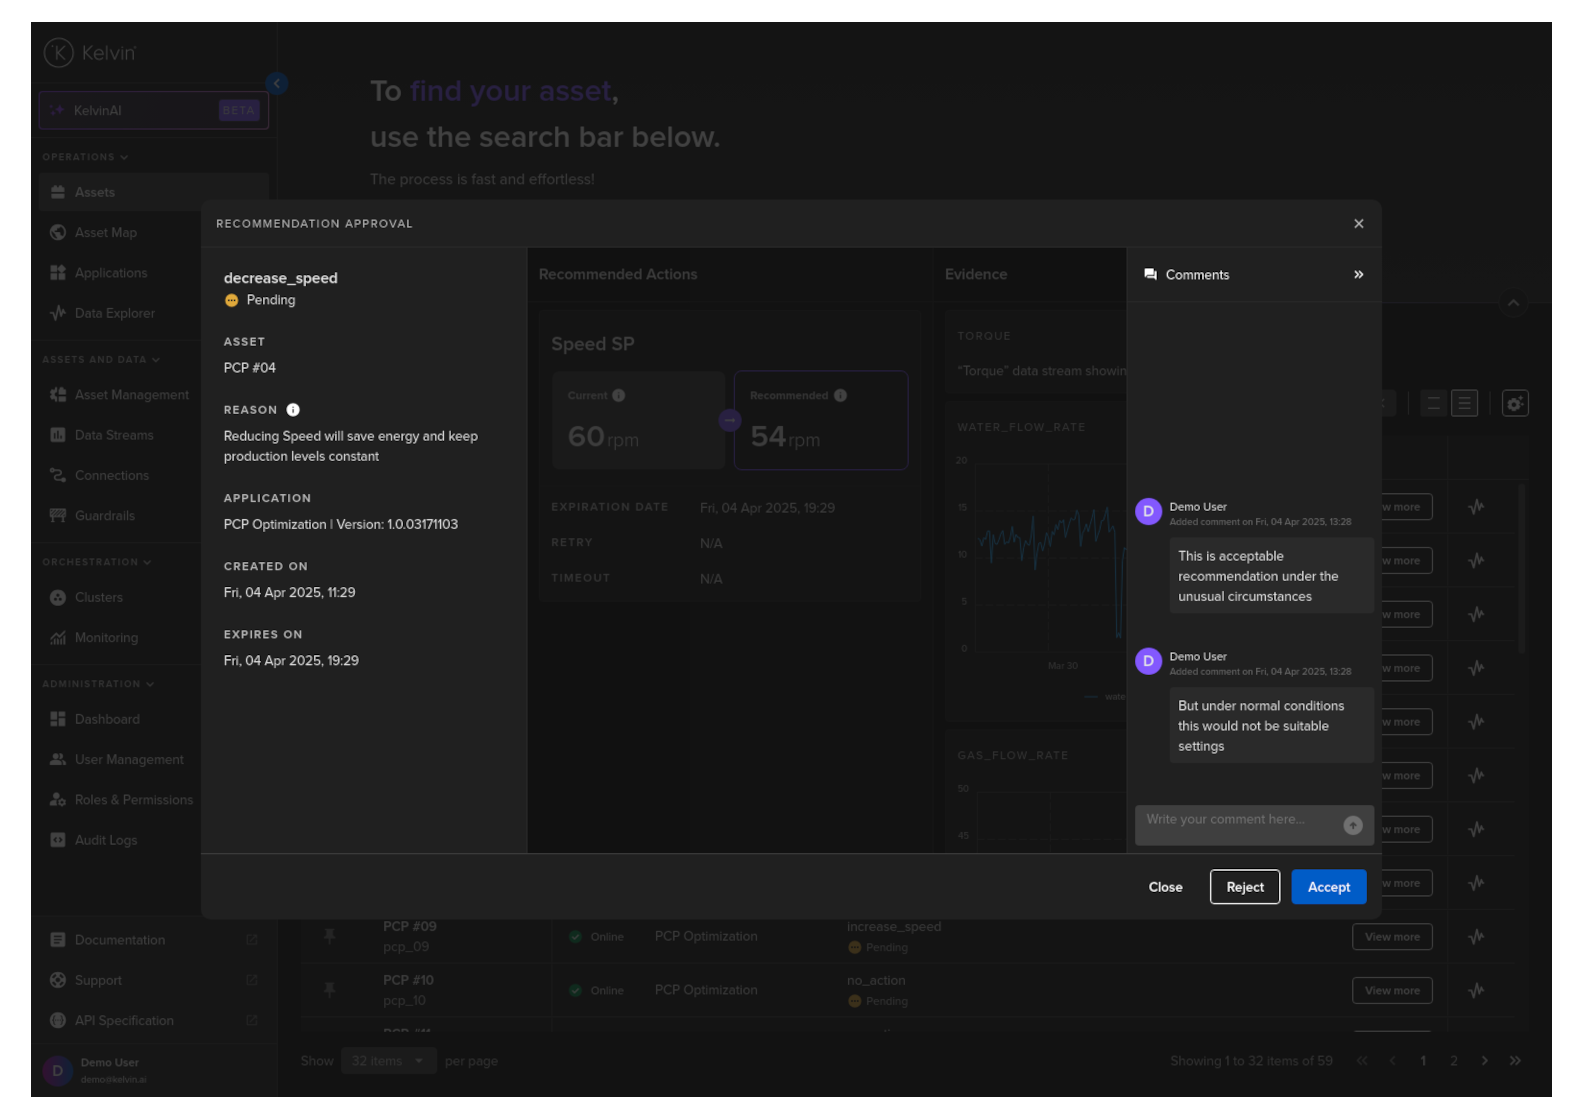Expand the items per page dropdown

point(388,1061)
